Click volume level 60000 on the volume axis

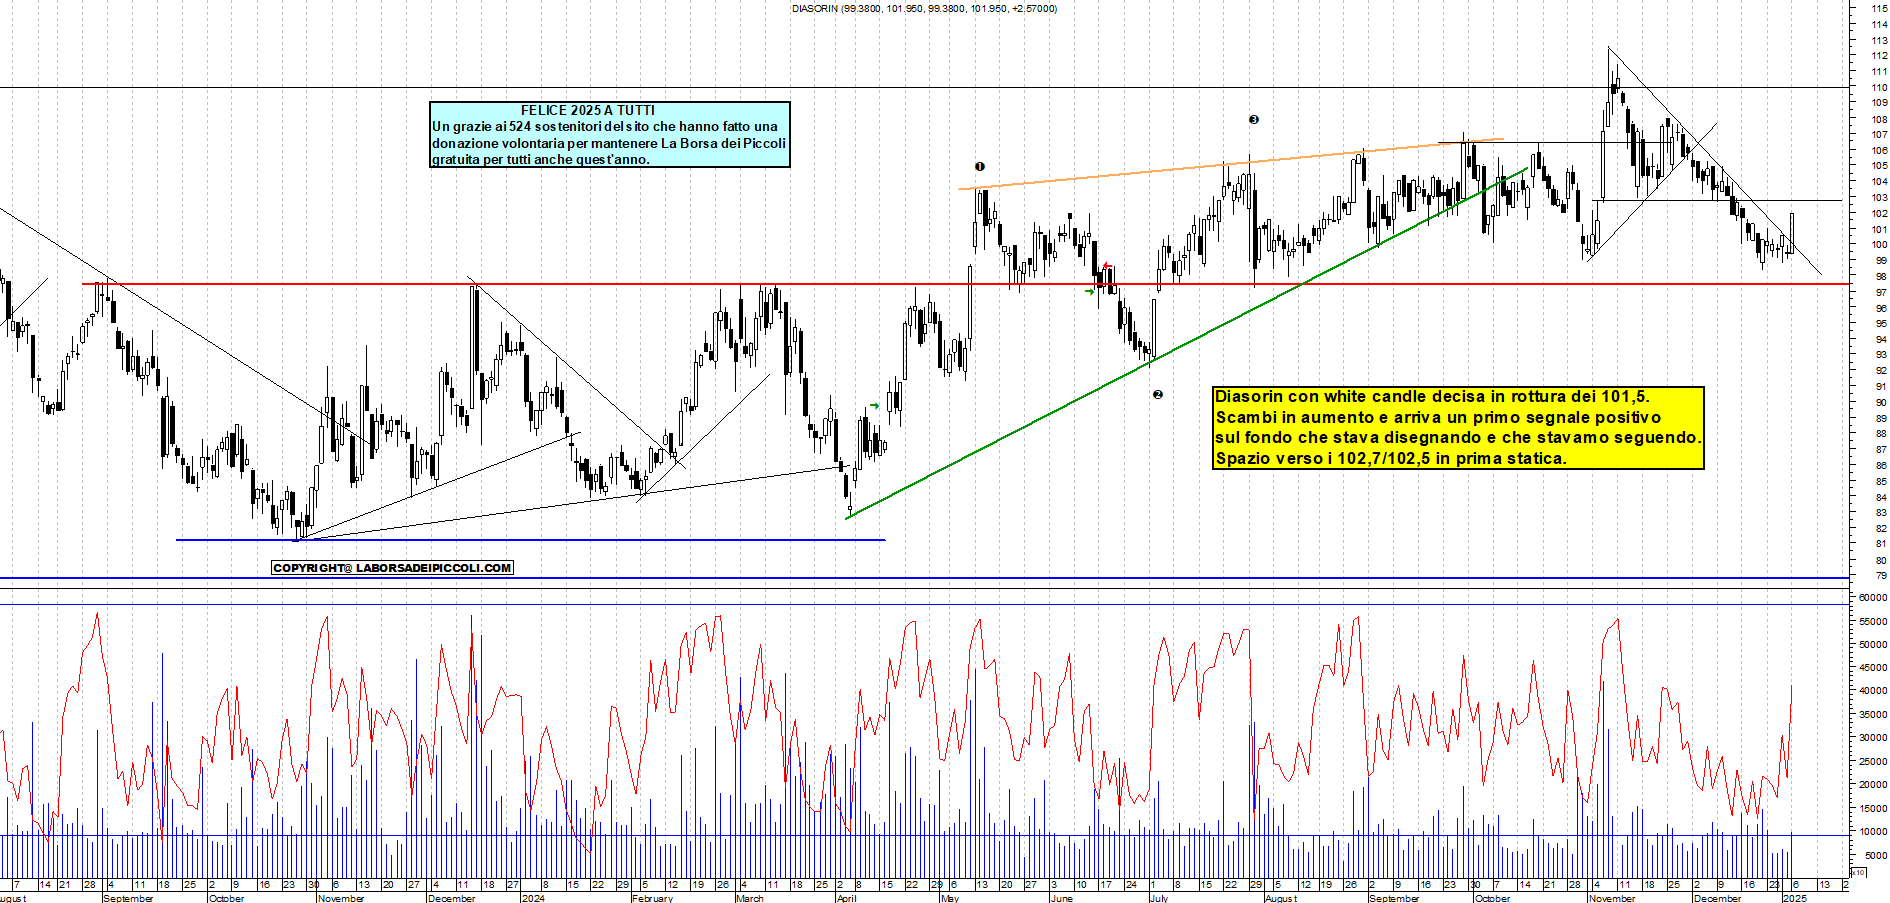(1872, 597)
